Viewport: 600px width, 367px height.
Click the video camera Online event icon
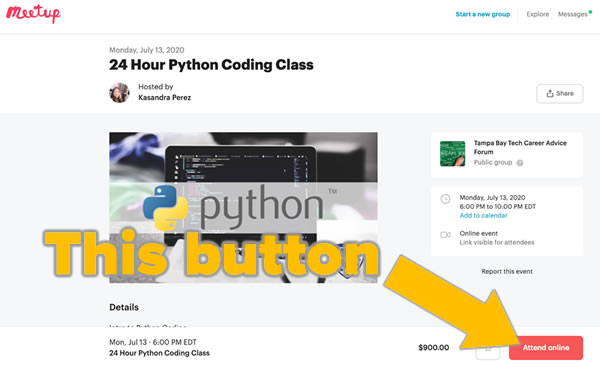click(445, 235)
